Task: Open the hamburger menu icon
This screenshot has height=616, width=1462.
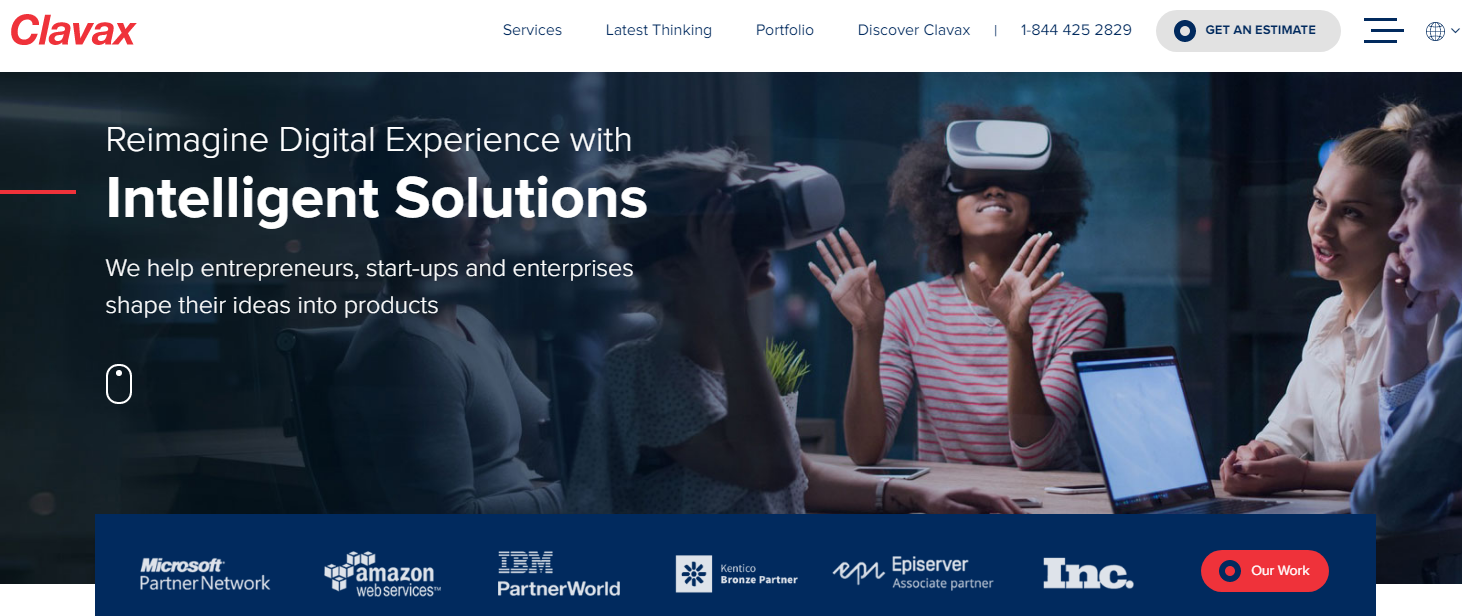Action: pos(1384,30)
